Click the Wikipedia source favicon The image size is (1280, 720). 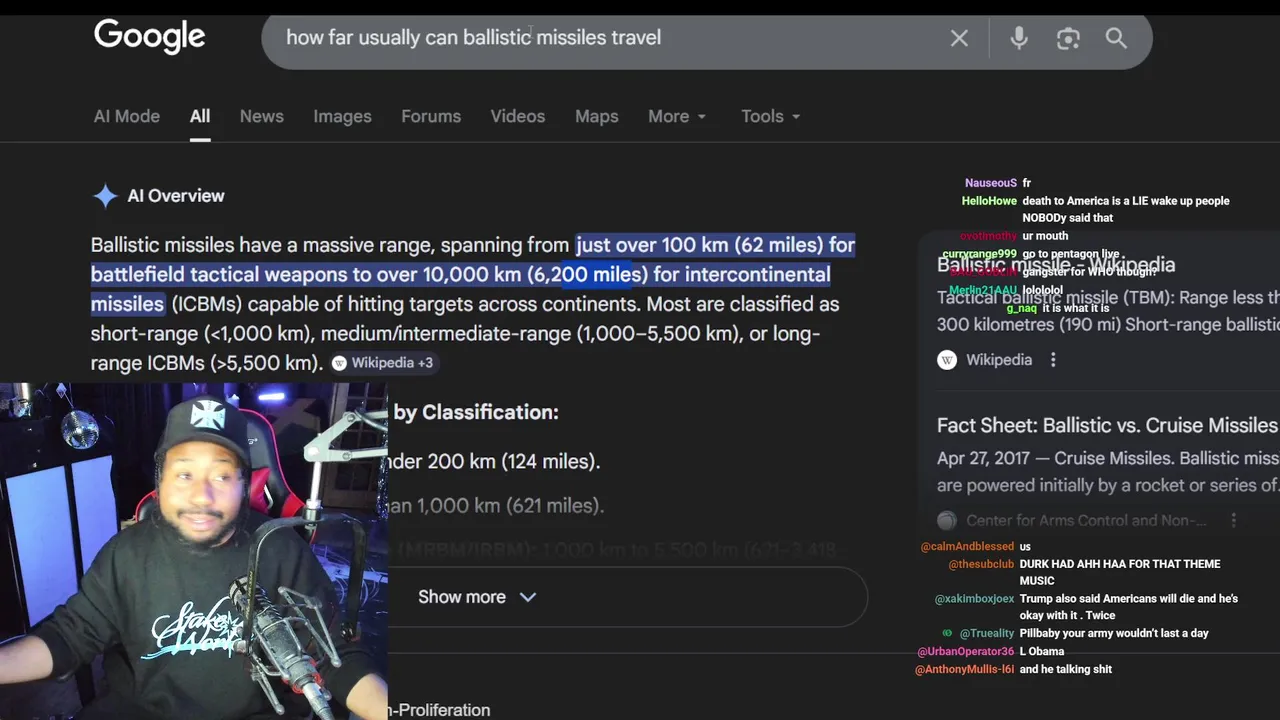click(x=947, y=360)
